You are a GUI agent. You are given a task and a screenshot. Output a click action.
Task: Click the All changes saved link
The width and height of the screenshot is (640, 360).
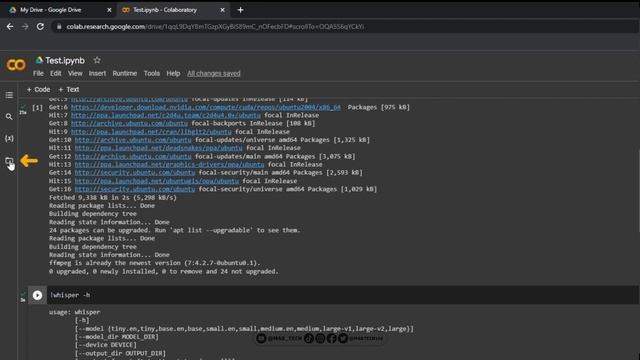(x=213, y=73)
